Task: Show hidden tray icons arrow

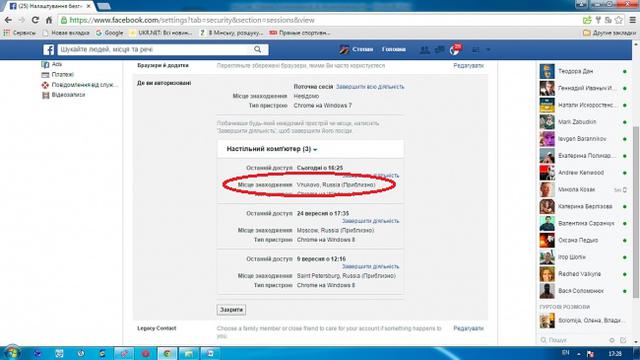Action: pyautogui.click(x=578, y=353)
